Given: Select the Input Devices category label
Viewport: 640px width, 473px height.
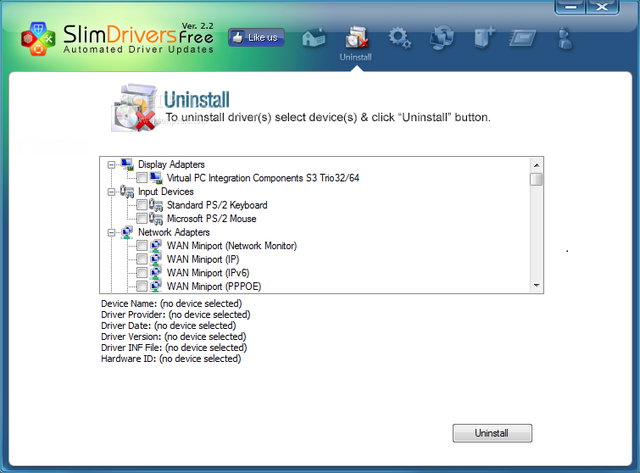Looking at the screenshot, I should [x=166, y=191].
